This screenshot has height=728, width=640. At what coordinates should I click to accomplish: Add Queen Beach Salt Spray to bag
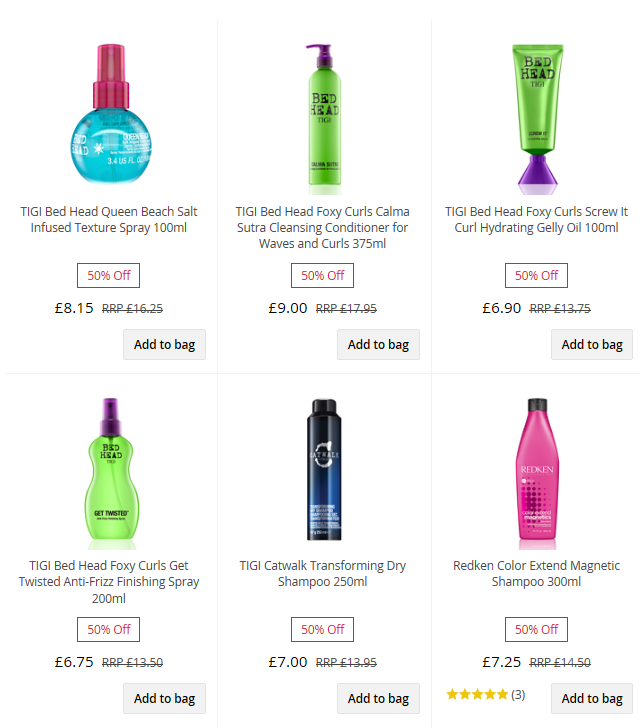tap(164, 344)
